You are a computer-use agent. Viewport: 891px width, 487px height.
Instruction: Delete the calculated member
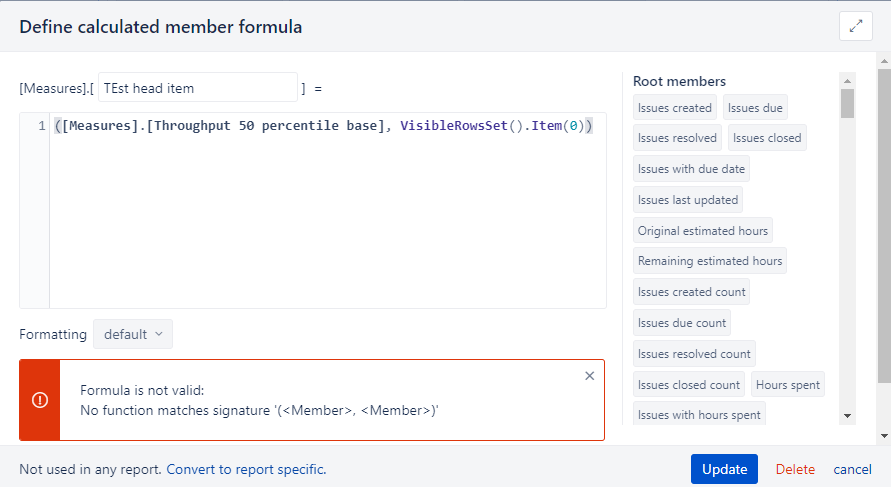click(x=795, y=469)
